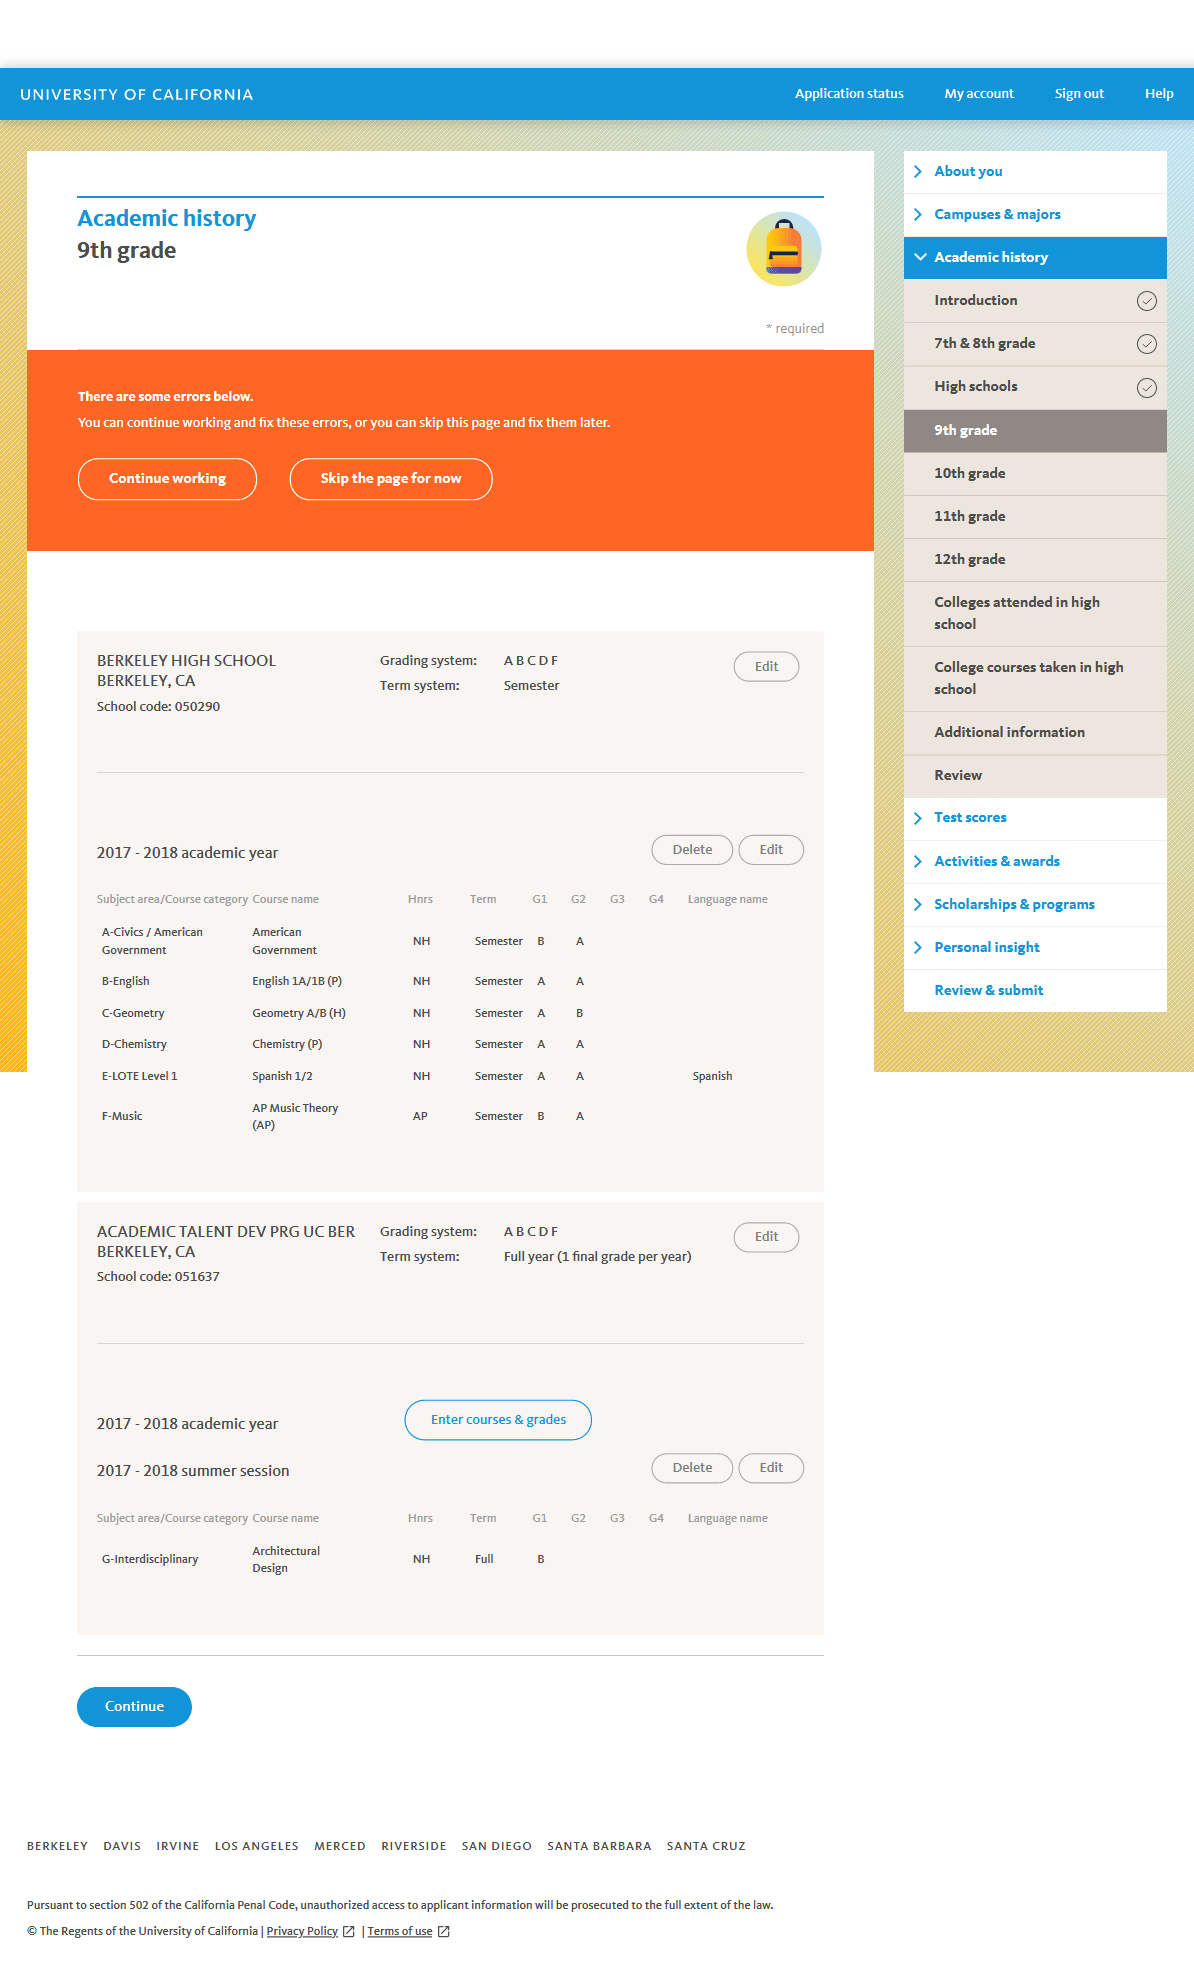This screenshot has width=1194, height=1987.
Task: Open Additional information sidebar item
Action: click(x=1035, y=733)
